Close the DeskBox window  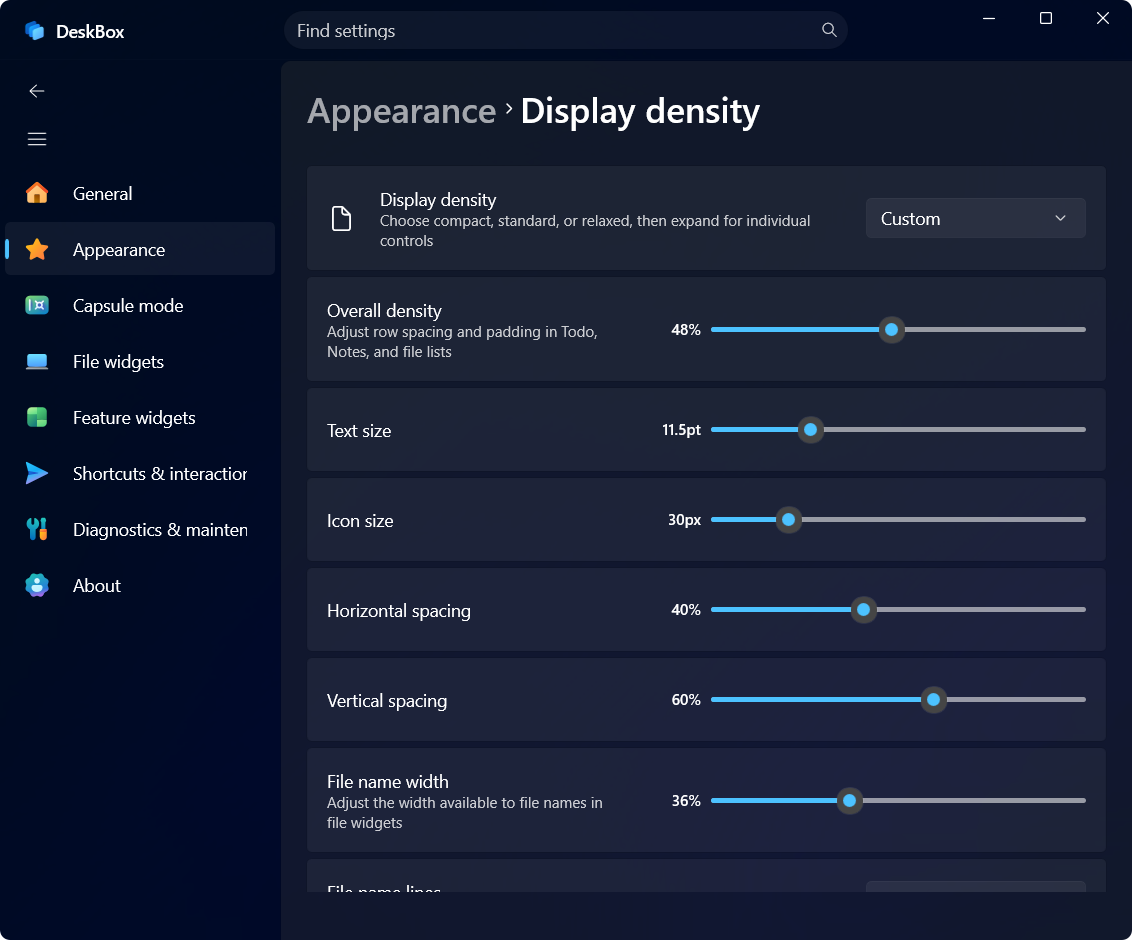pyautogui.click(x=1102, y=18)
